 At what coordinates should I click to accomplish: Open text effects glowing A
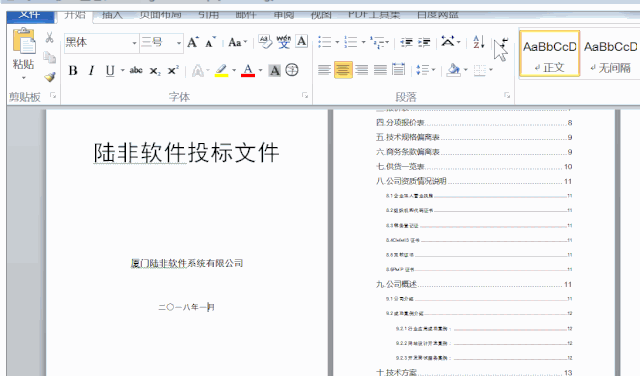point(198,71)
